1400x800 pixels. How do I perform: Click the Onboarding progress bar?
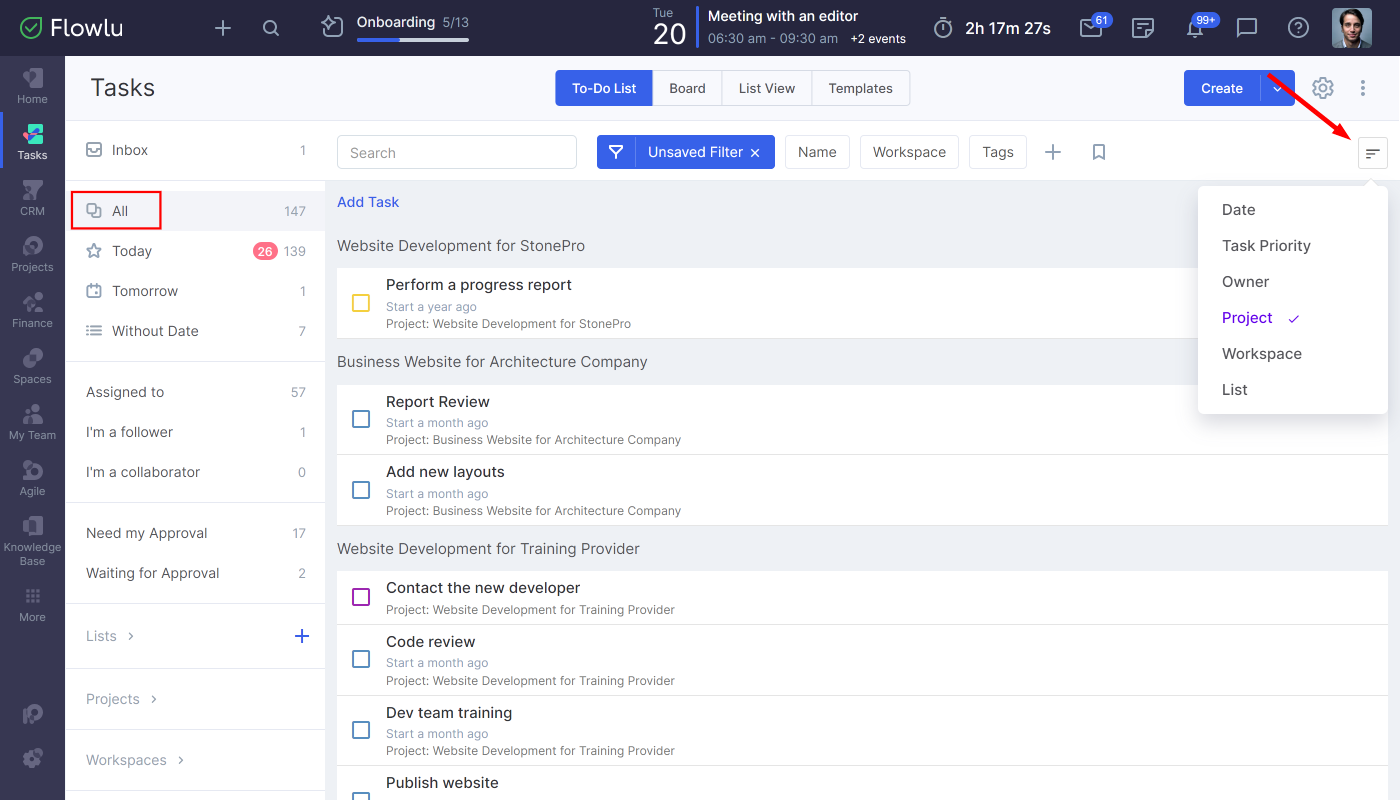click(x=412, y=40)
